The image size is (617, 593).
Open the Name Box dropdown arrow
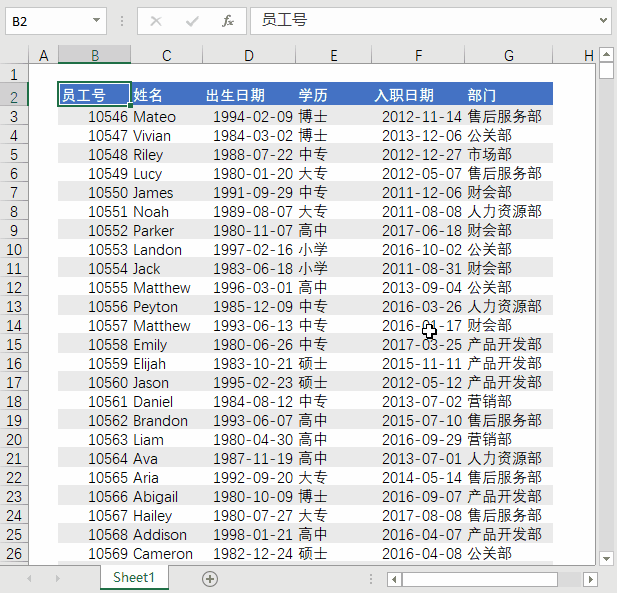click(x=96, y=21)
